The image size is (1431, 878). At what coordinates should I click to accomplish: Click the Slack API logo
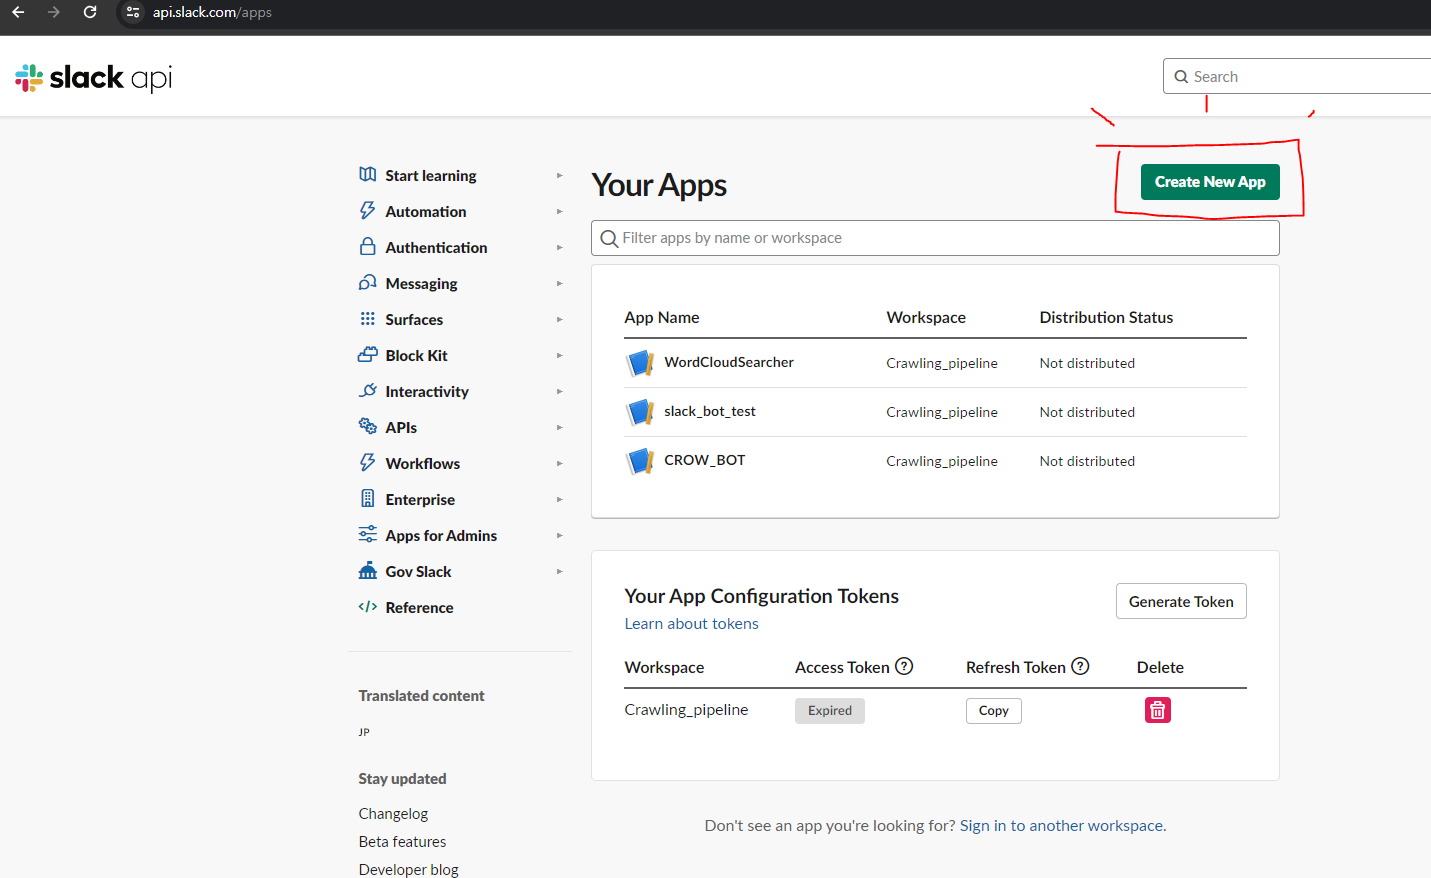click(93, 78)
